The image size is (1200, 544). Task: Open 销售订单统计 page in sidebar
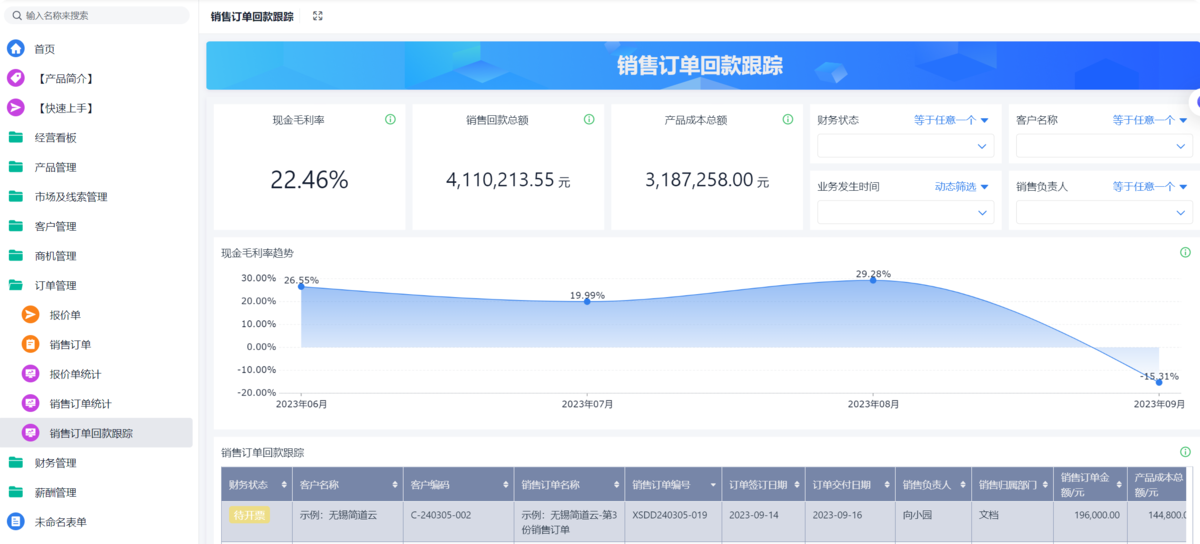[80, 404]
